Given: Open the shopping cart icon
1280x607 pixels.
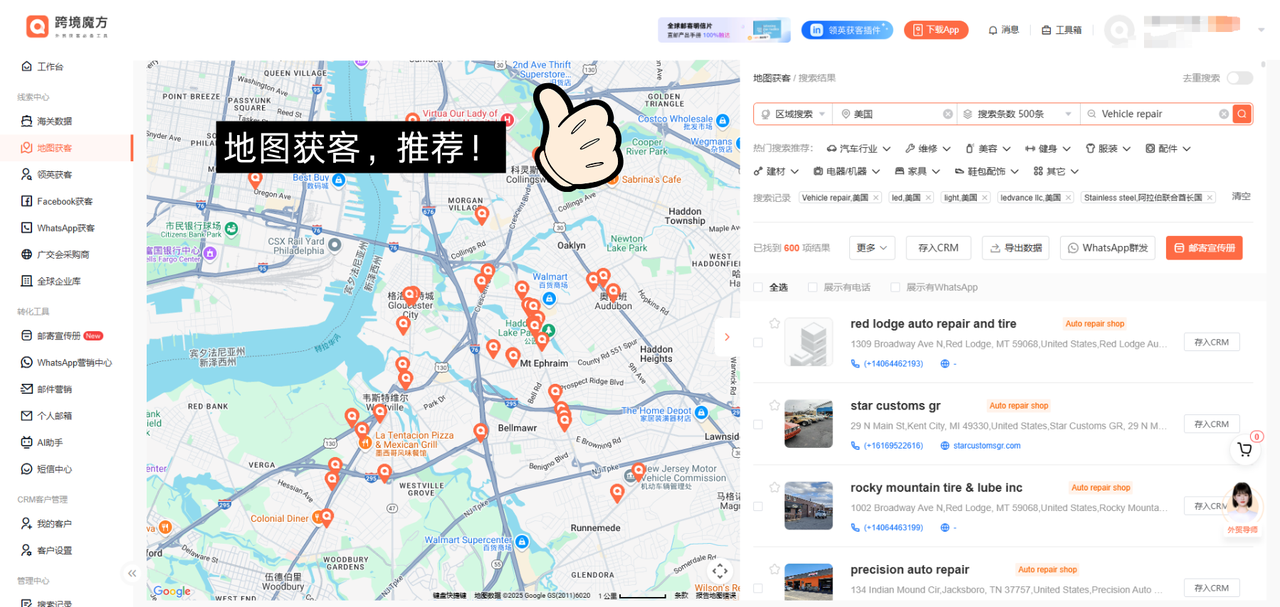Looking at the screenshot, I should 1244,450.
